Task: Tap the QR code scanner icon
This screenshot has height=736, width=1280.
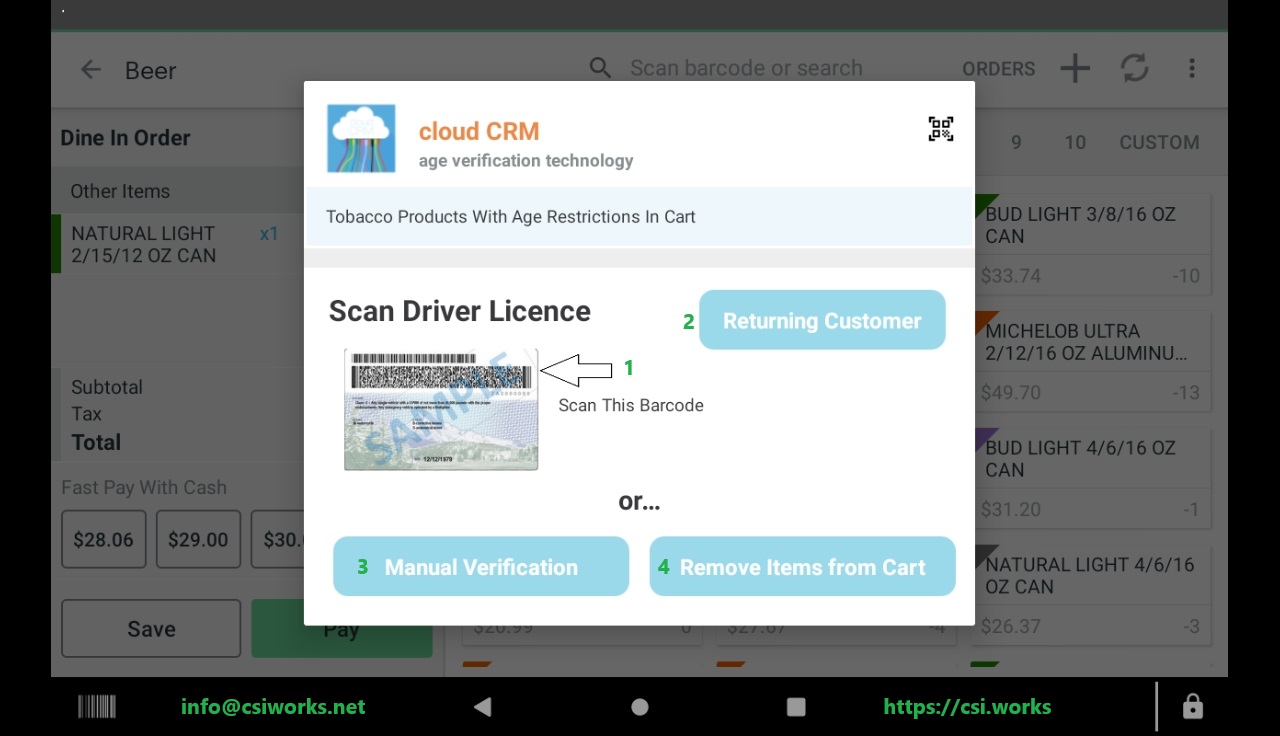Action: click(x=940, y=129)
